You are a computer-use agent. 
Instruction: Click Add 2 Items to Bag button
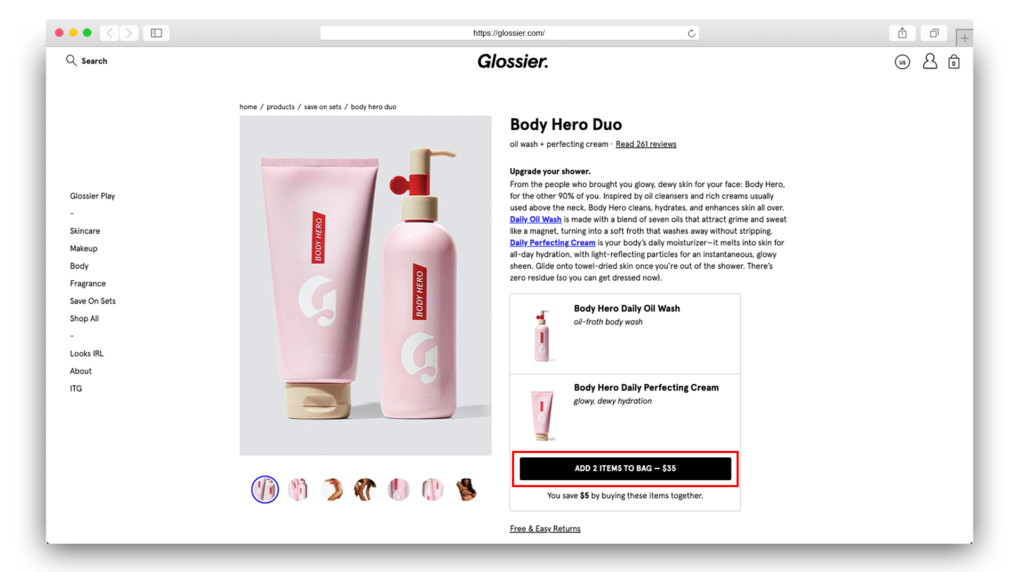coord(625,468)
